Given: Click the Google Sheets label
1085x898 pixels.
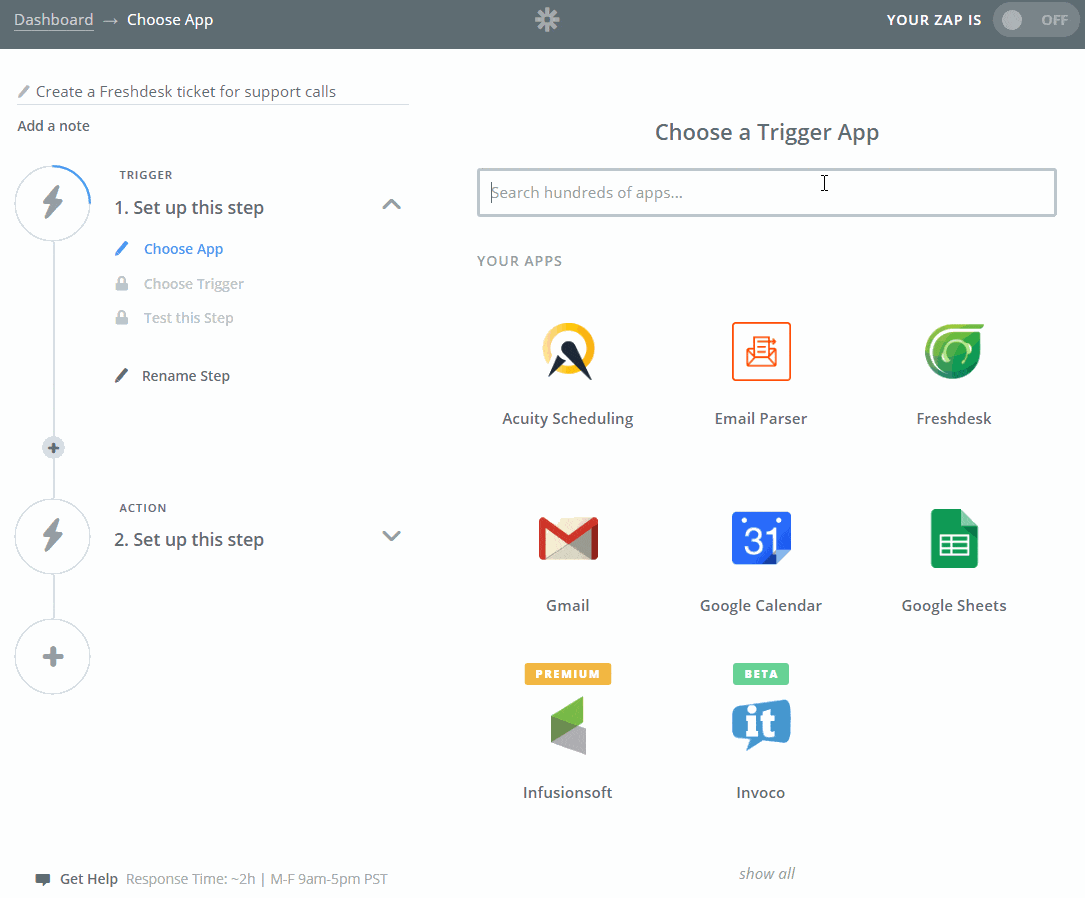Looking at the screenshot, I should click(954, 605).
